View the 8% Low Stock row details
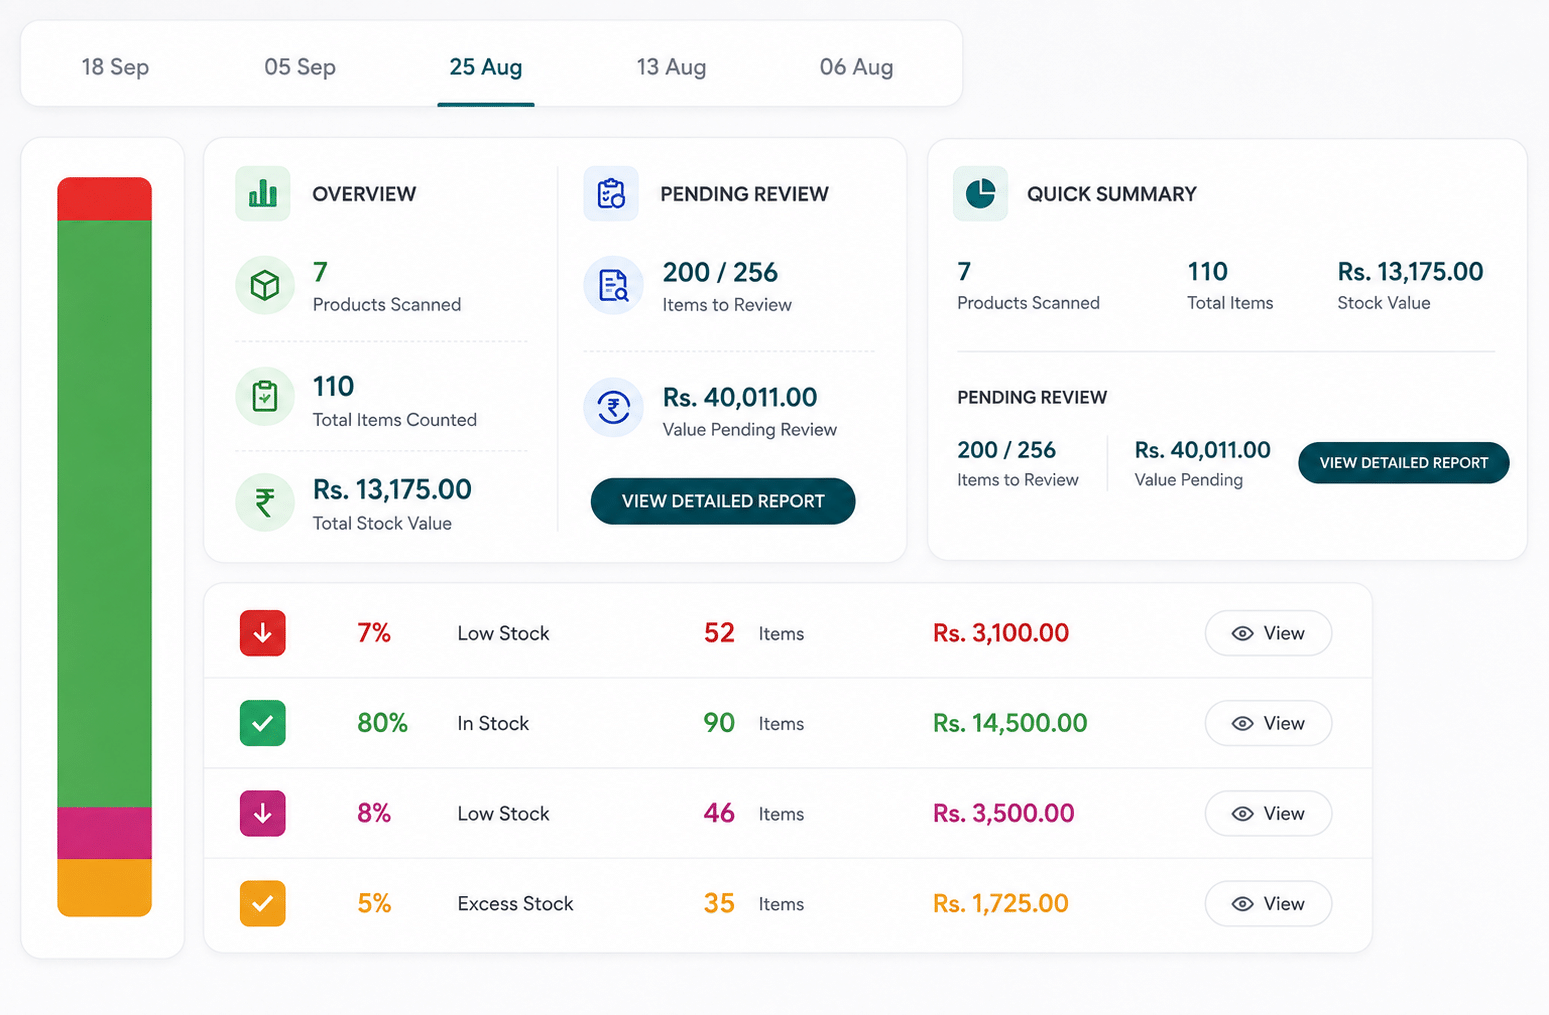Image resolution: width=1549 pixels, height=1015 pixels. click(1268, 813)
